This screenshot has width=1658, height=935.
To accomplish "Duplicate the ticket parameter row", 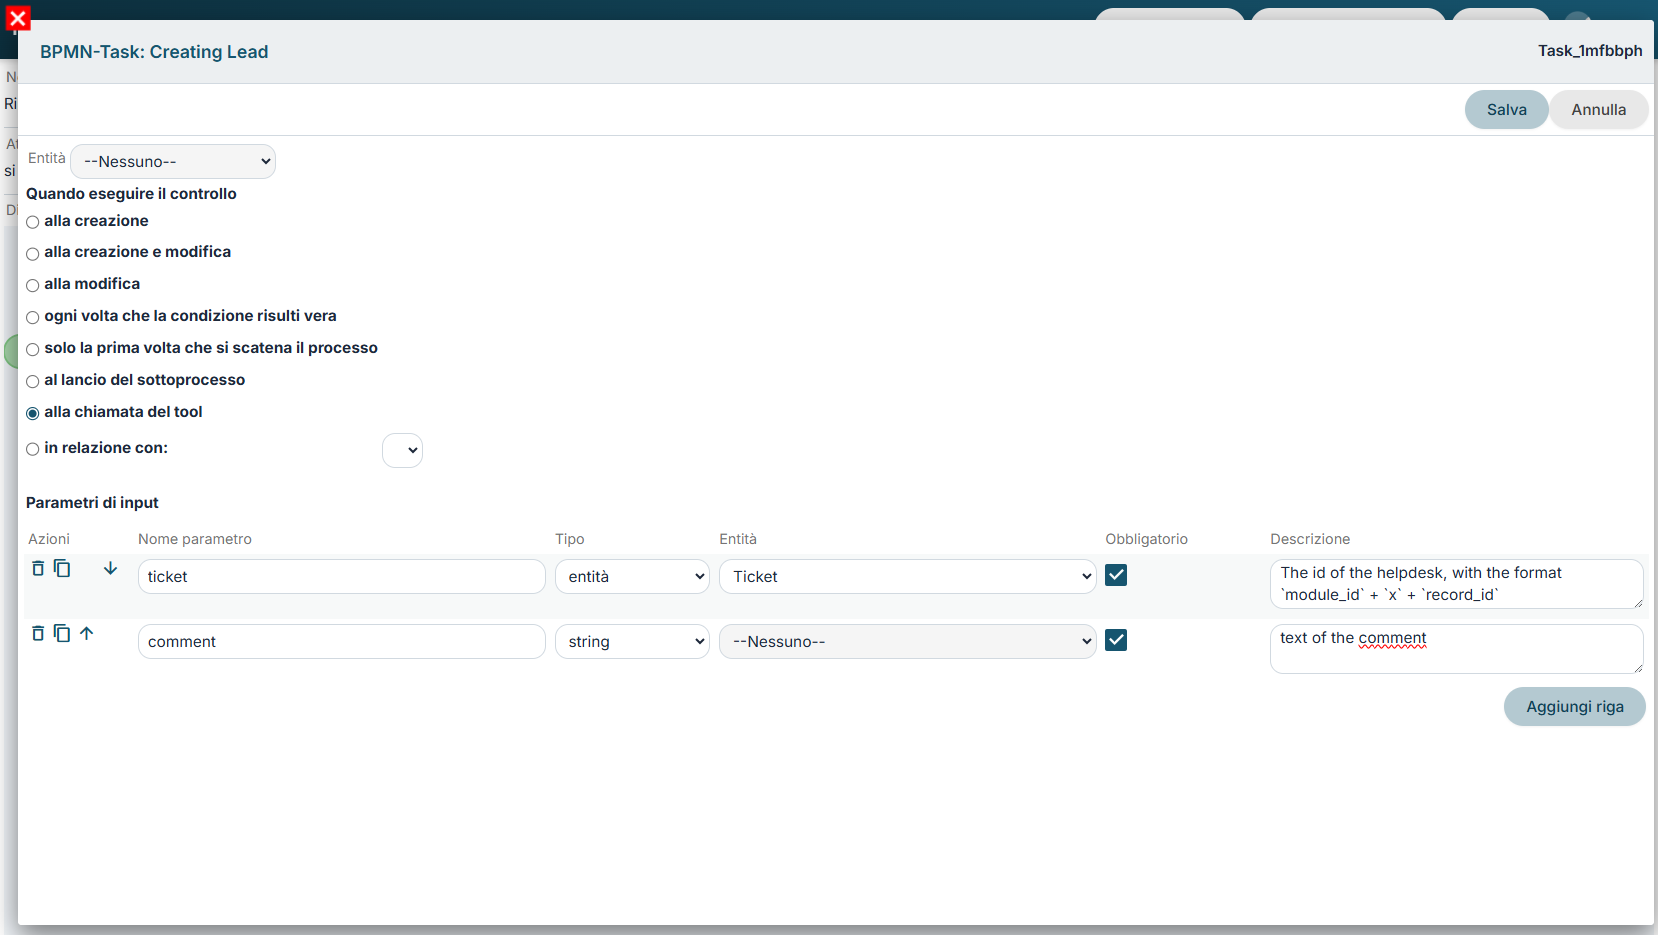I will [62, 568].
